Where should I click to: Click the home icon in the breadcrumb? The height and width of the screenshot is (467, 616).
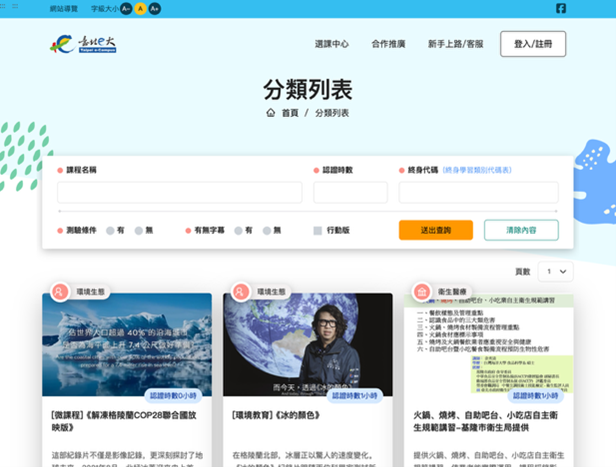point(270,113)
